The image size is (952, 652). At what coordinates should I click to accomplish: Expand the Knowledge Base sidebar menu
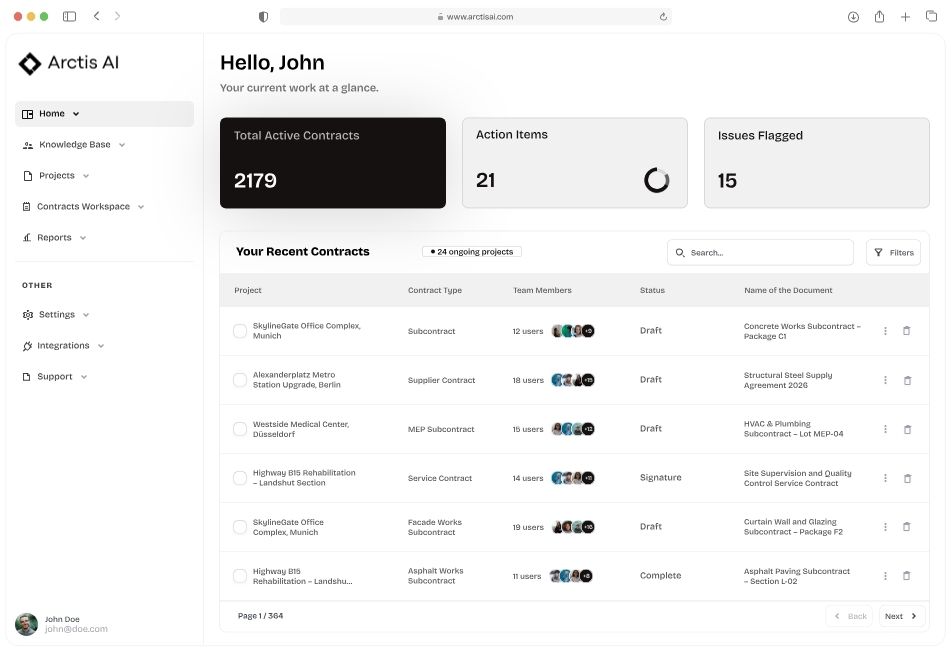pyautogui.click(x=74, y=145)
